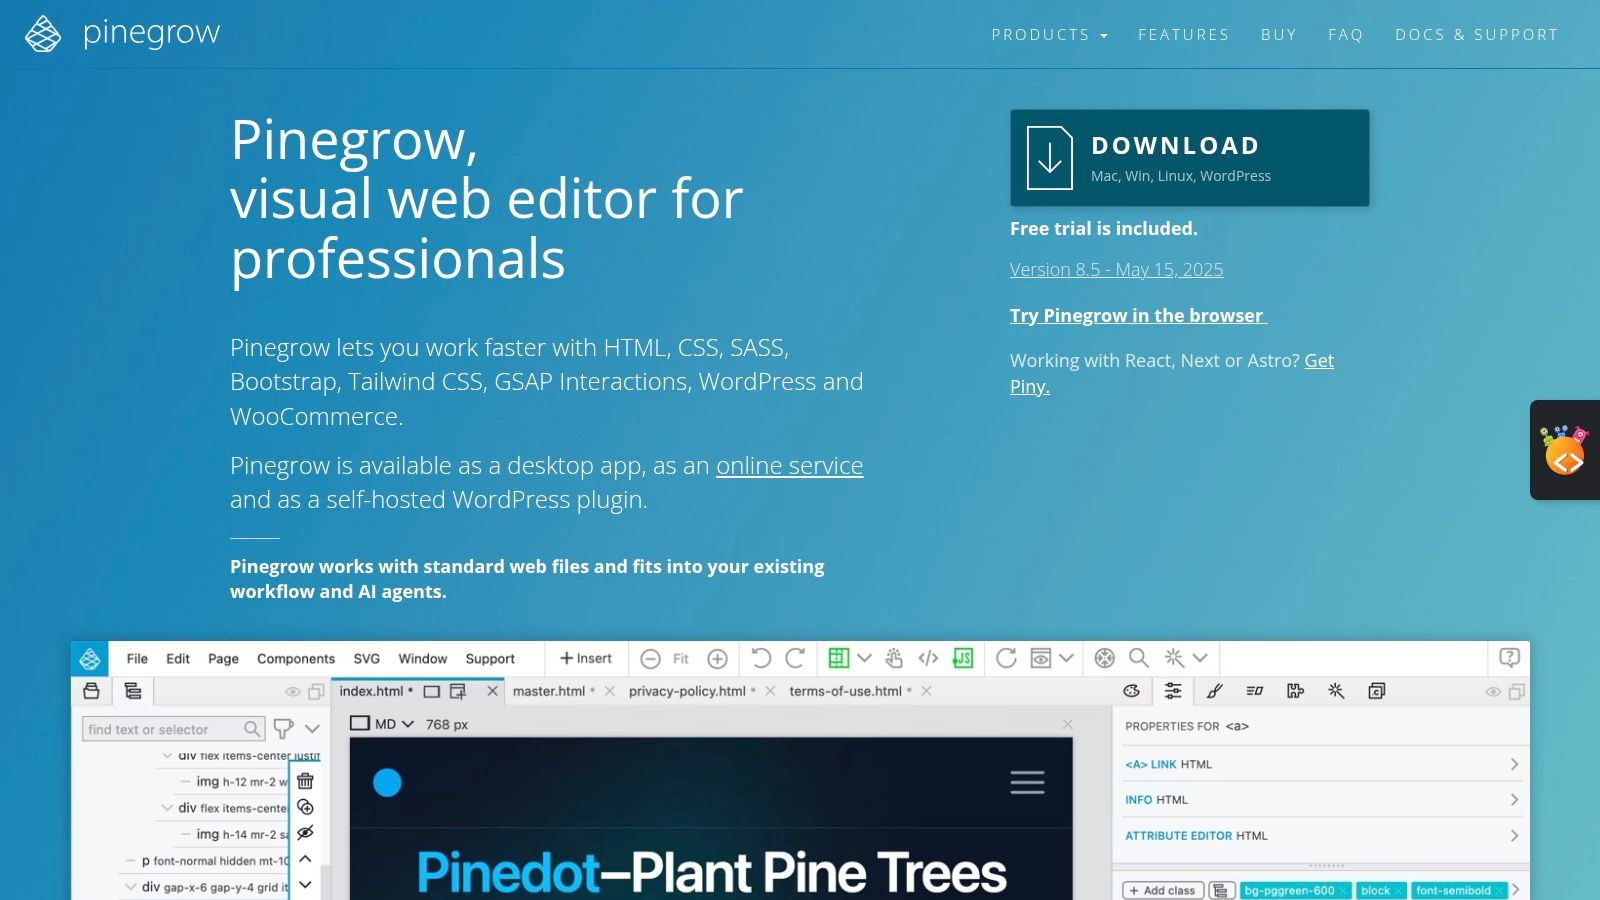Open the palette design panel icon
The image size is (1600, 900).
(1131, 691)
